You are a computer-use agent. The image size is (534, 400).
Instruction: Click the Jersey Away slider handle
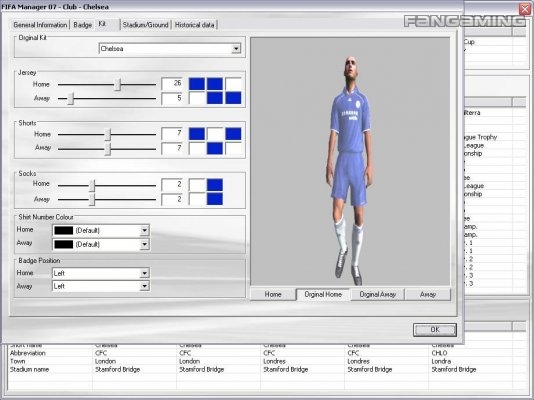point(70,99)
